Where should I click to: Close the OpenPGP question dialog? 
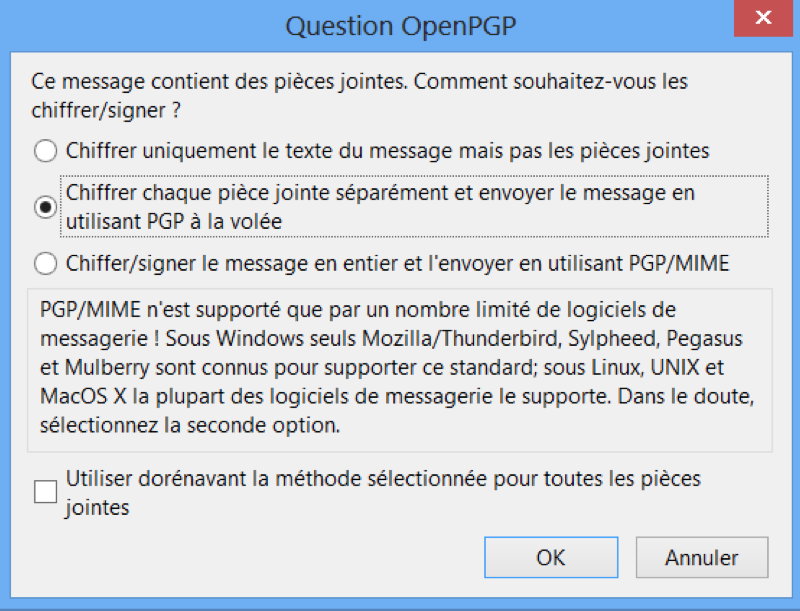(x=763, y=18)
